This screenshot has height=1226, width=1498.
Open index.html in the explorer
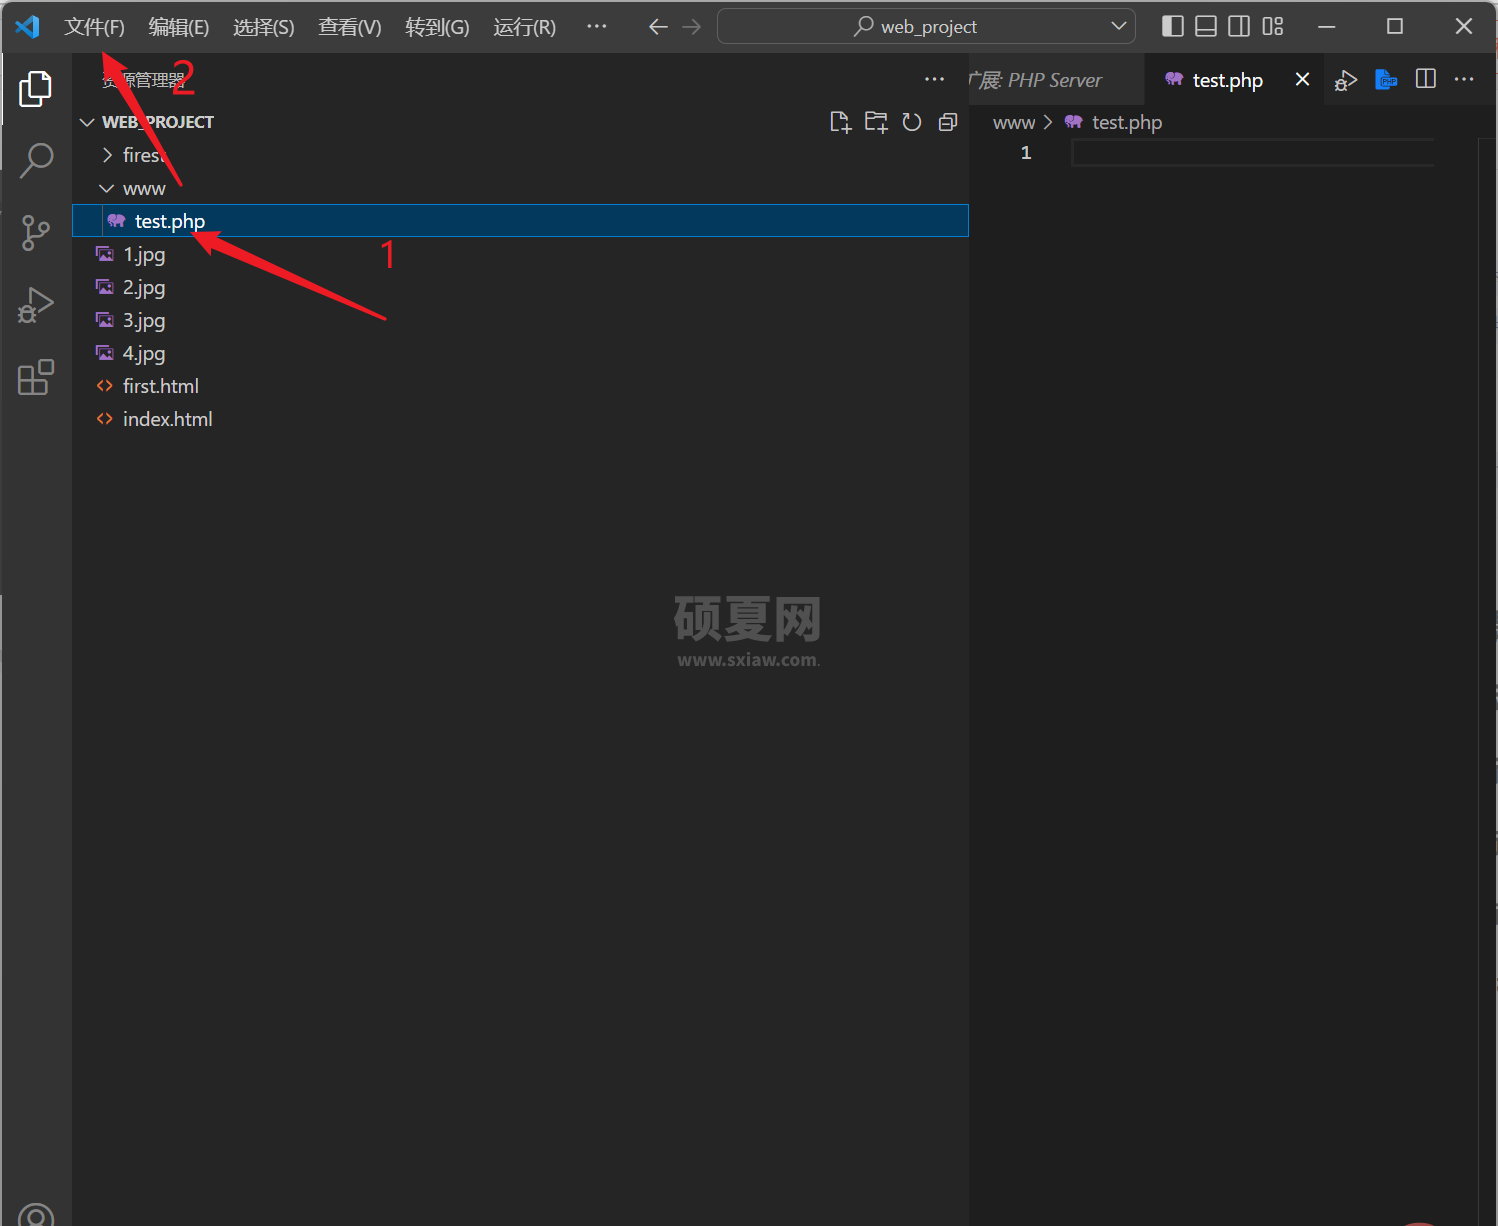[520, 419]
